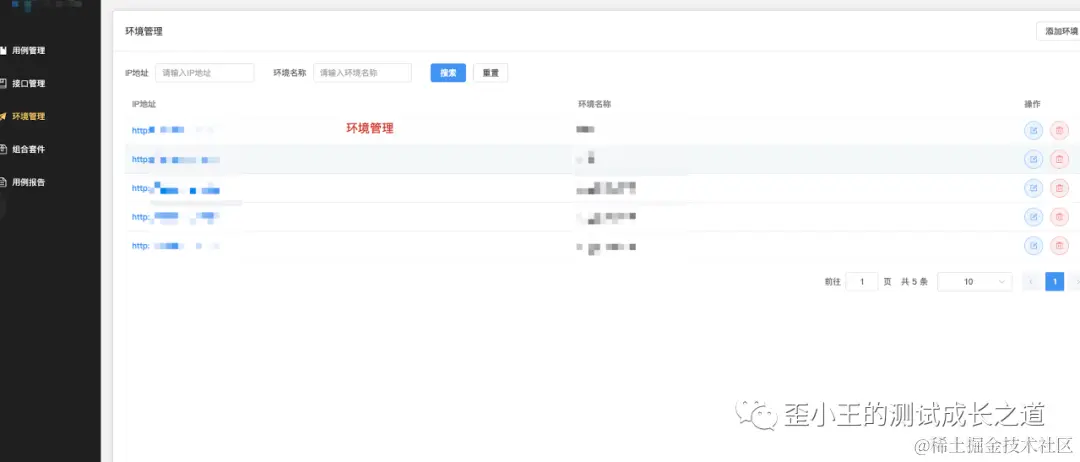Select 环境管理 in the sidebar
Image resolution: width=1080 pixels, height=462 pixels.
pyautogui.click(x=28, y=116)
